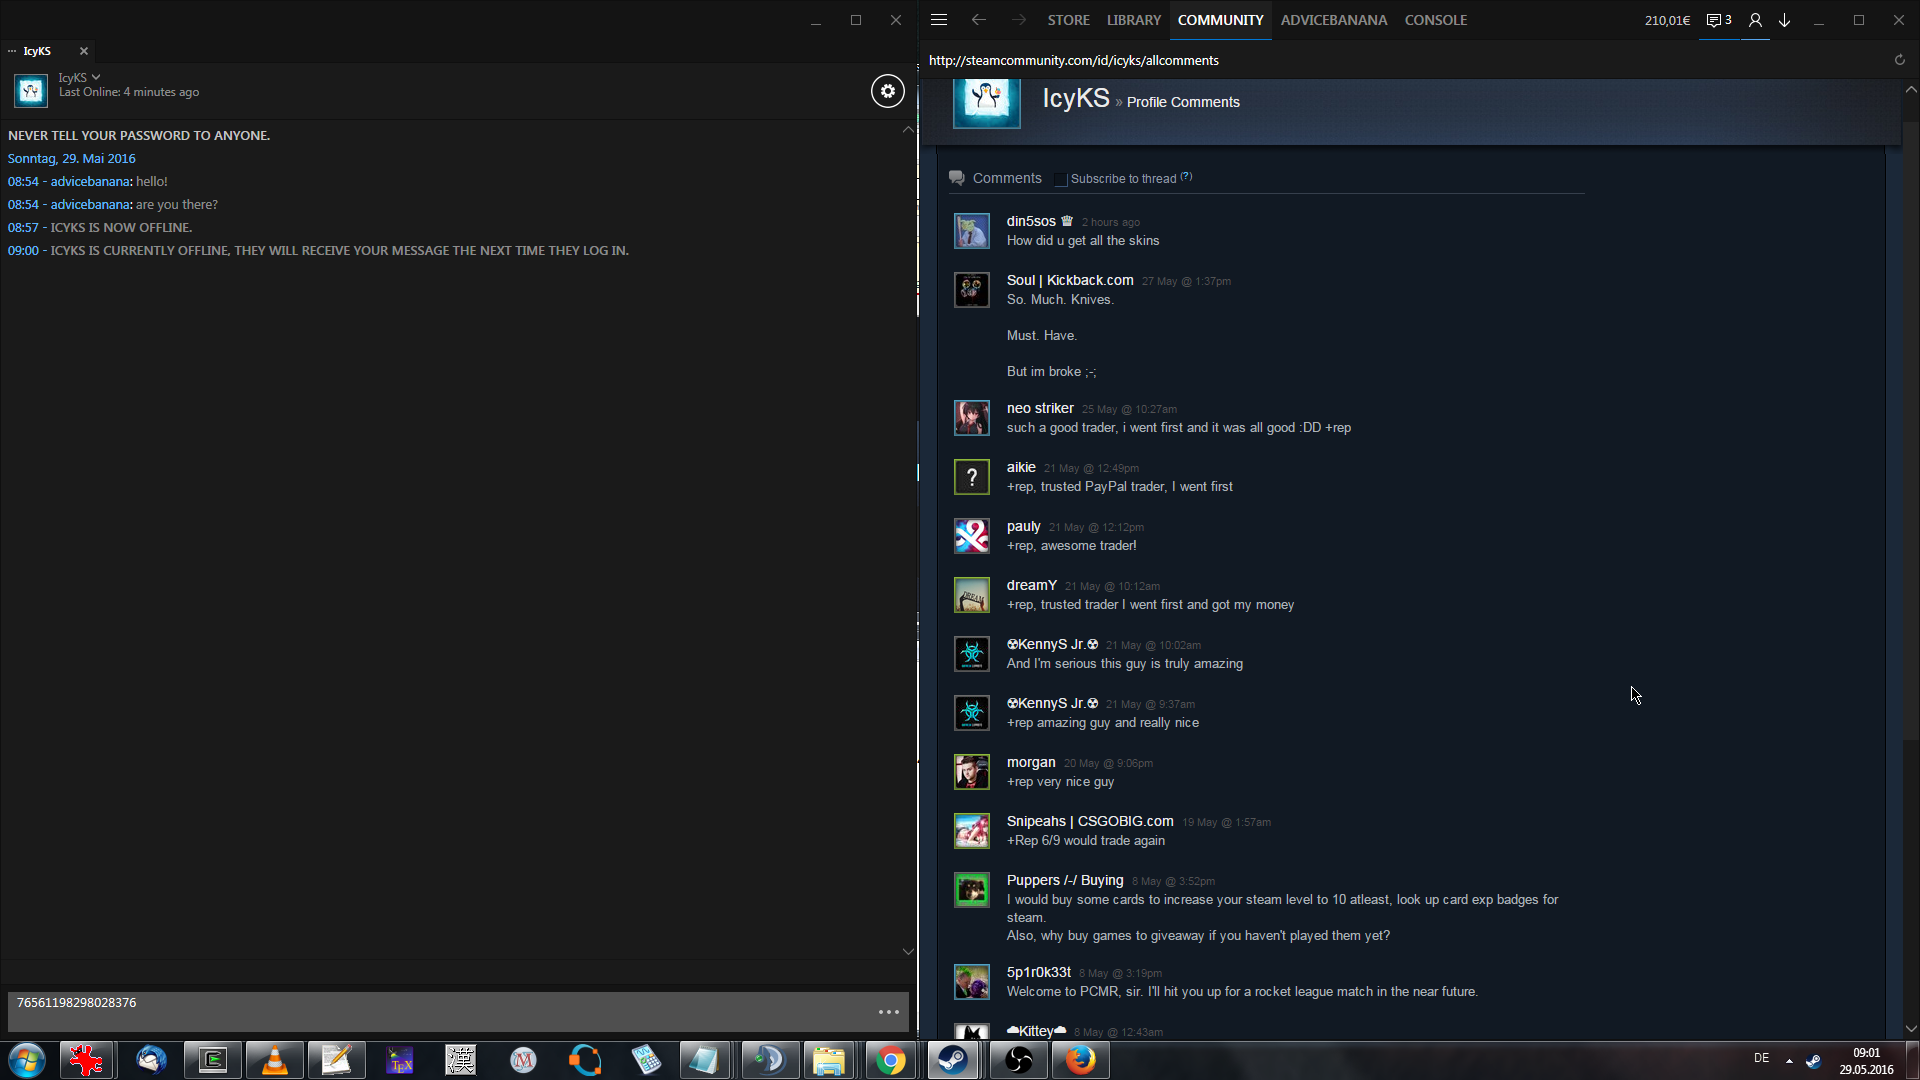The height and width of the screenshot is (1080, 1920).
Task: Open chat settings gear icon
Action: coord(887,91)
